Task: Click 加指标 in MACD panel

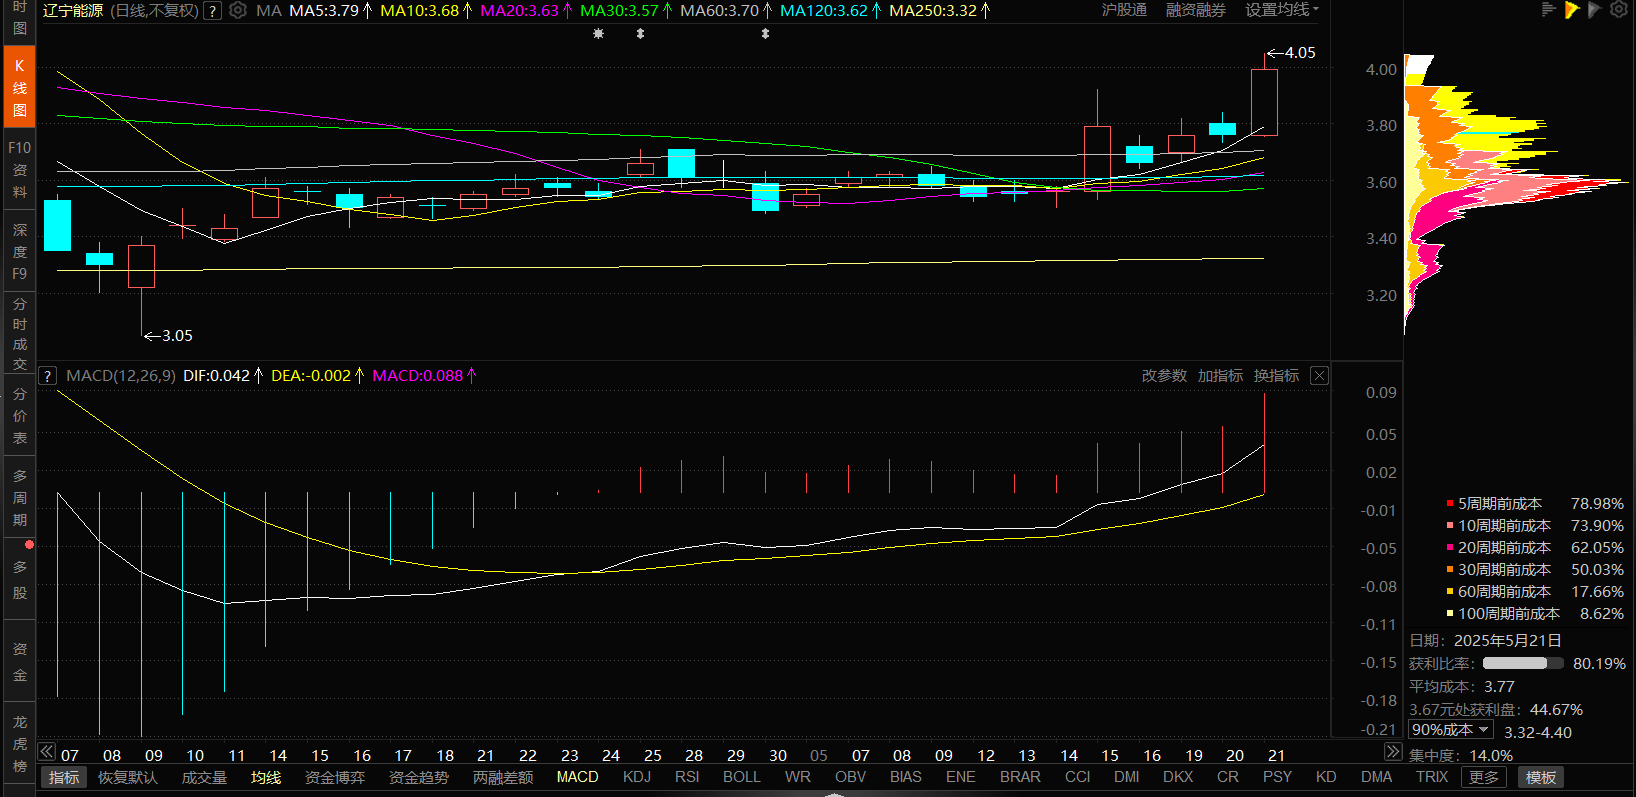Action: tap(1220, 376)
